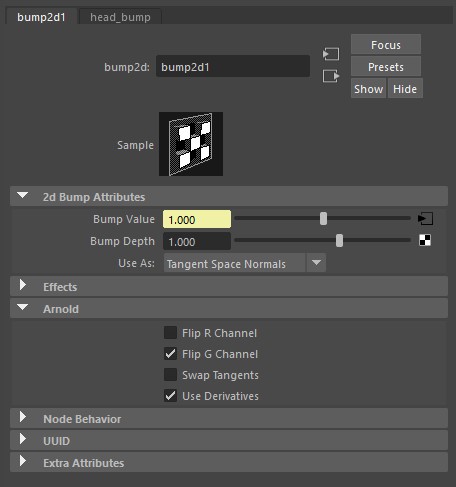
Task: Click the bump2d node name field
Action: [233, 67]
